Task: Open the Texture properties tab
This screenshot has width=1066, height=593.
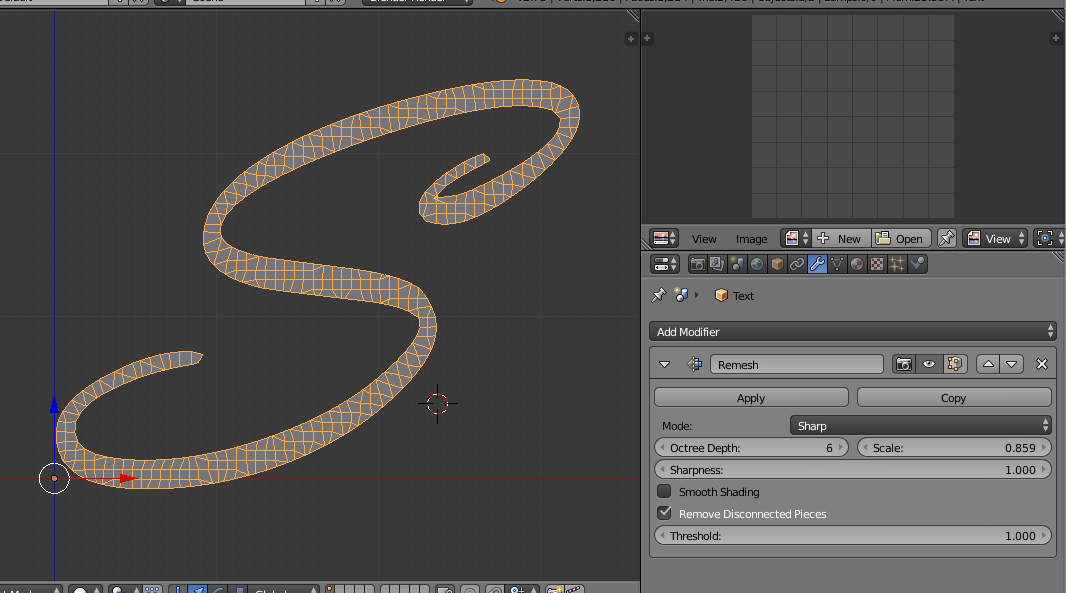Action: [877, 264]
